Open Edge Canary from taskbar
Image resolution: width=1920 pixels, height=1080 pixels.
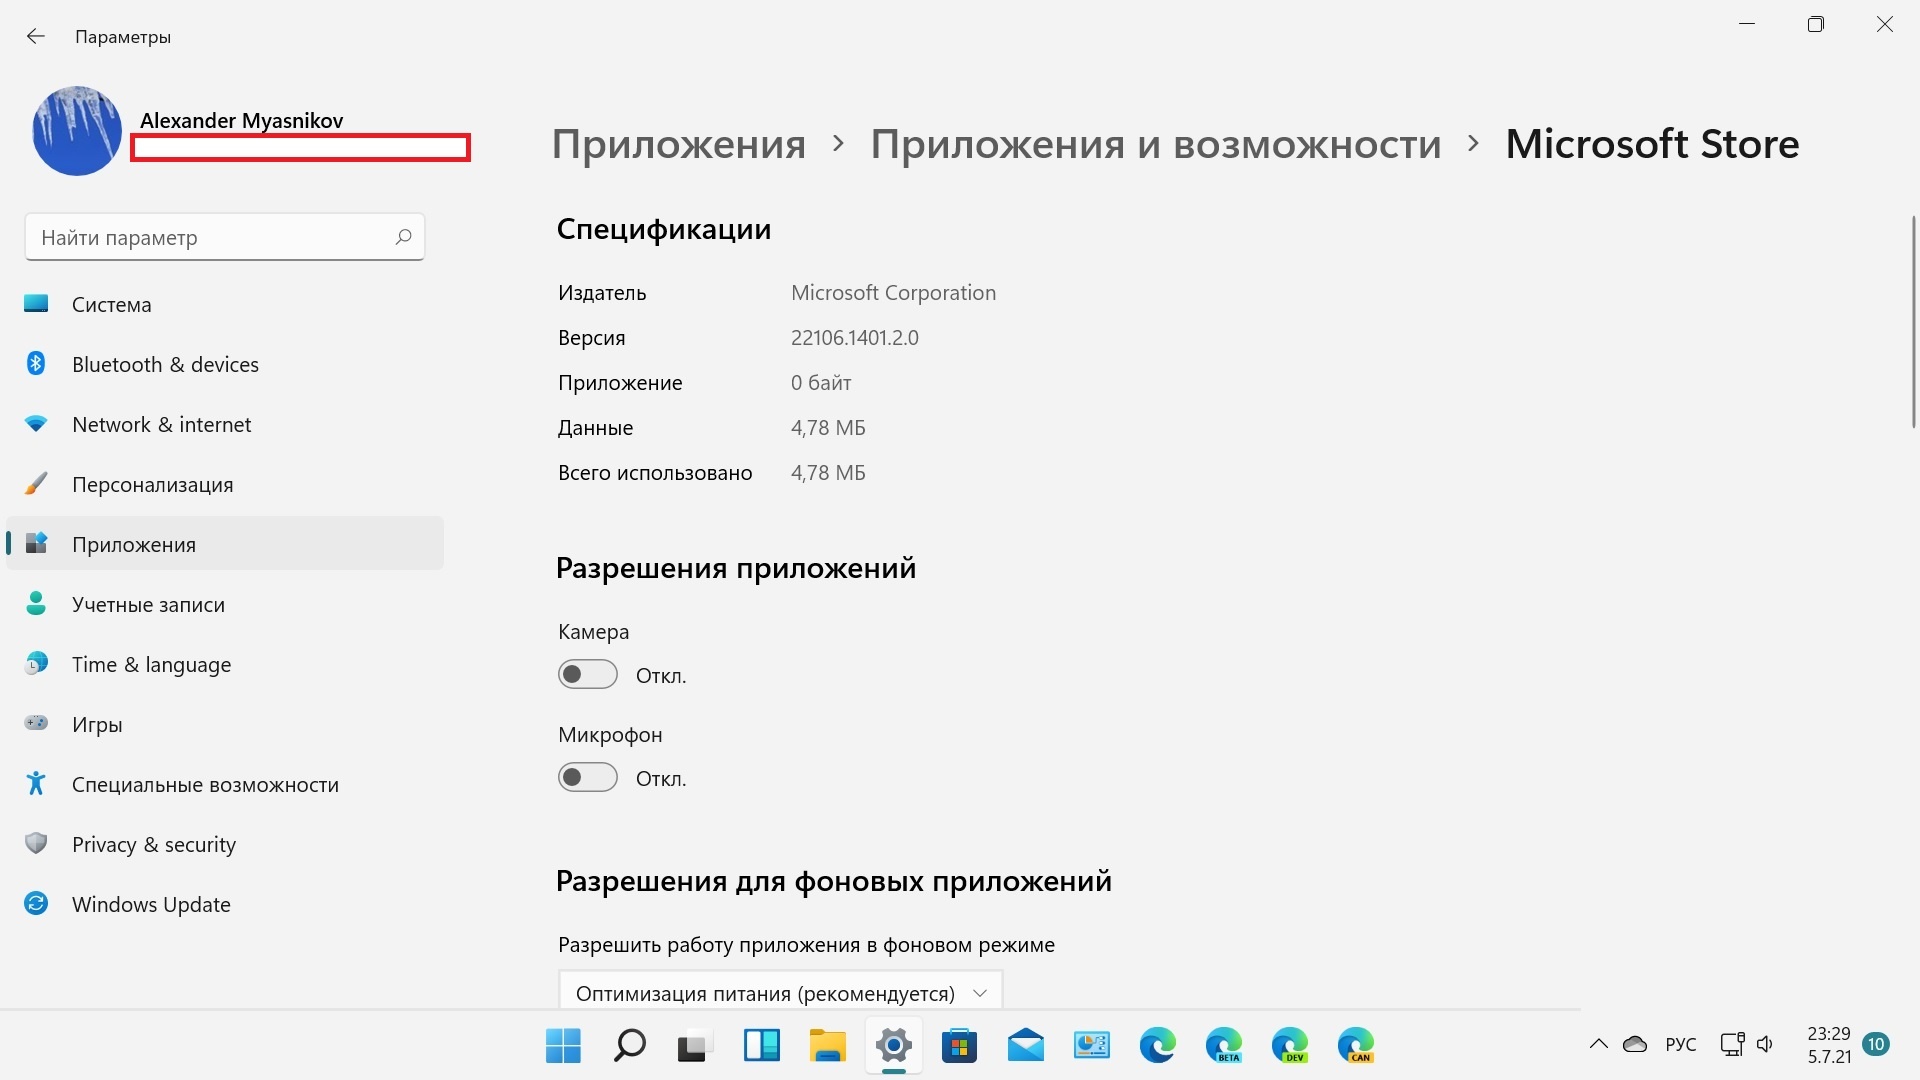[1355, 1046]
